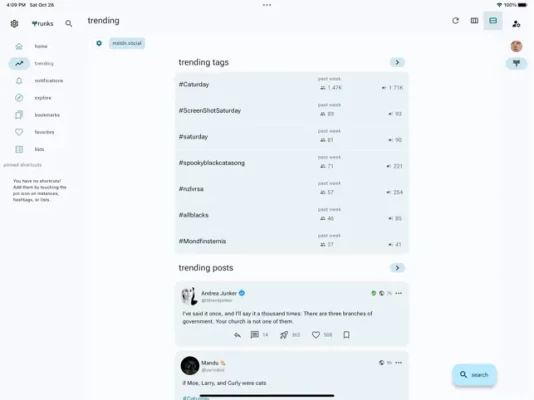Expand the trending posts section chevron
Viewport: 534px width, 400px height.
click(x=397, y=268)
